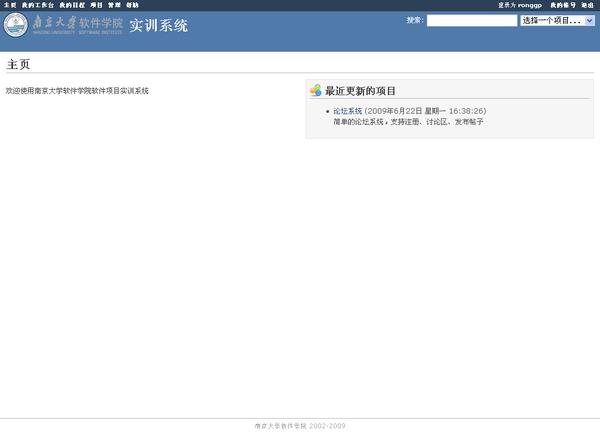
Task: Click the 主页 item in top menu
Action: point(10,5)
